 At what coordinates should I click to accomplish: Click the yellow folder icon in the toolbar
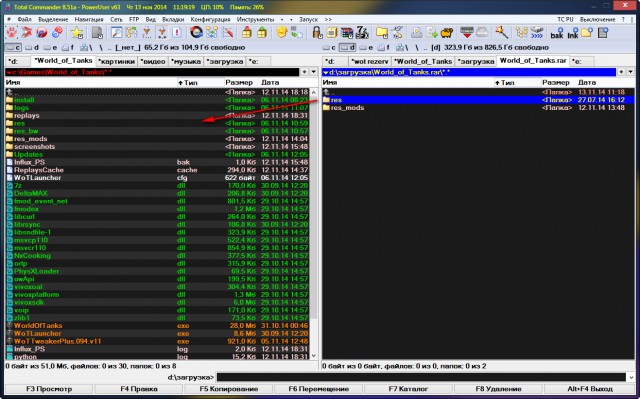tap(382, 33)
